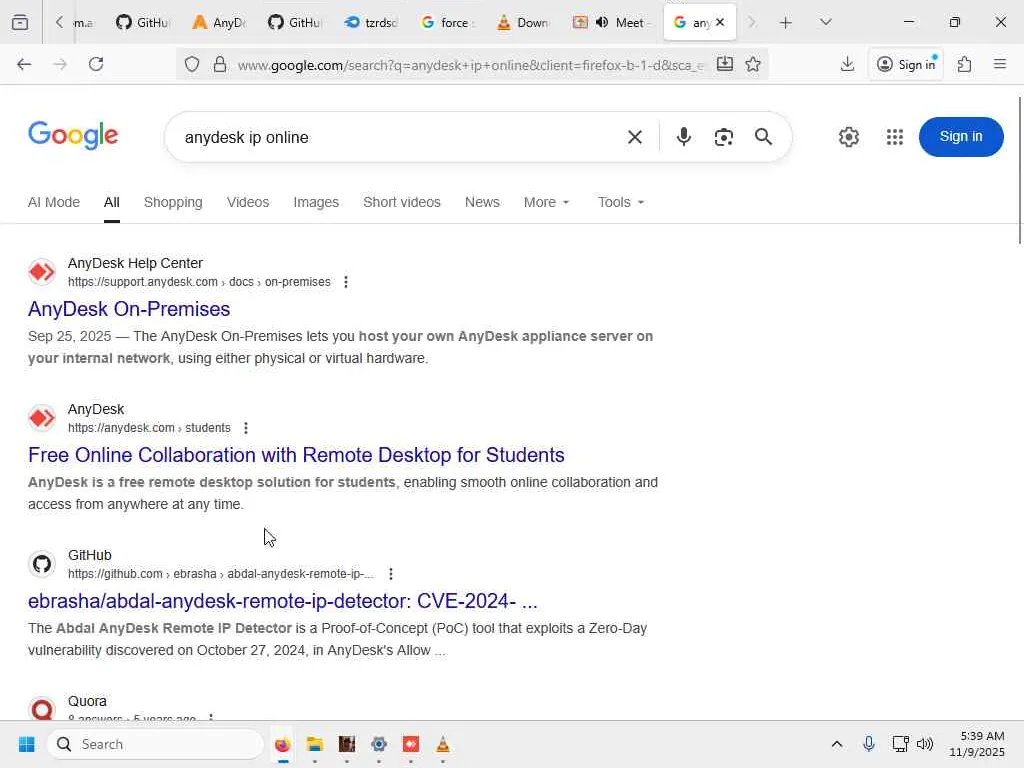The width and height of the screenshot is (1024, 768).
Task: Go to Google homepage via logo
Action: [x=73, y=135]
